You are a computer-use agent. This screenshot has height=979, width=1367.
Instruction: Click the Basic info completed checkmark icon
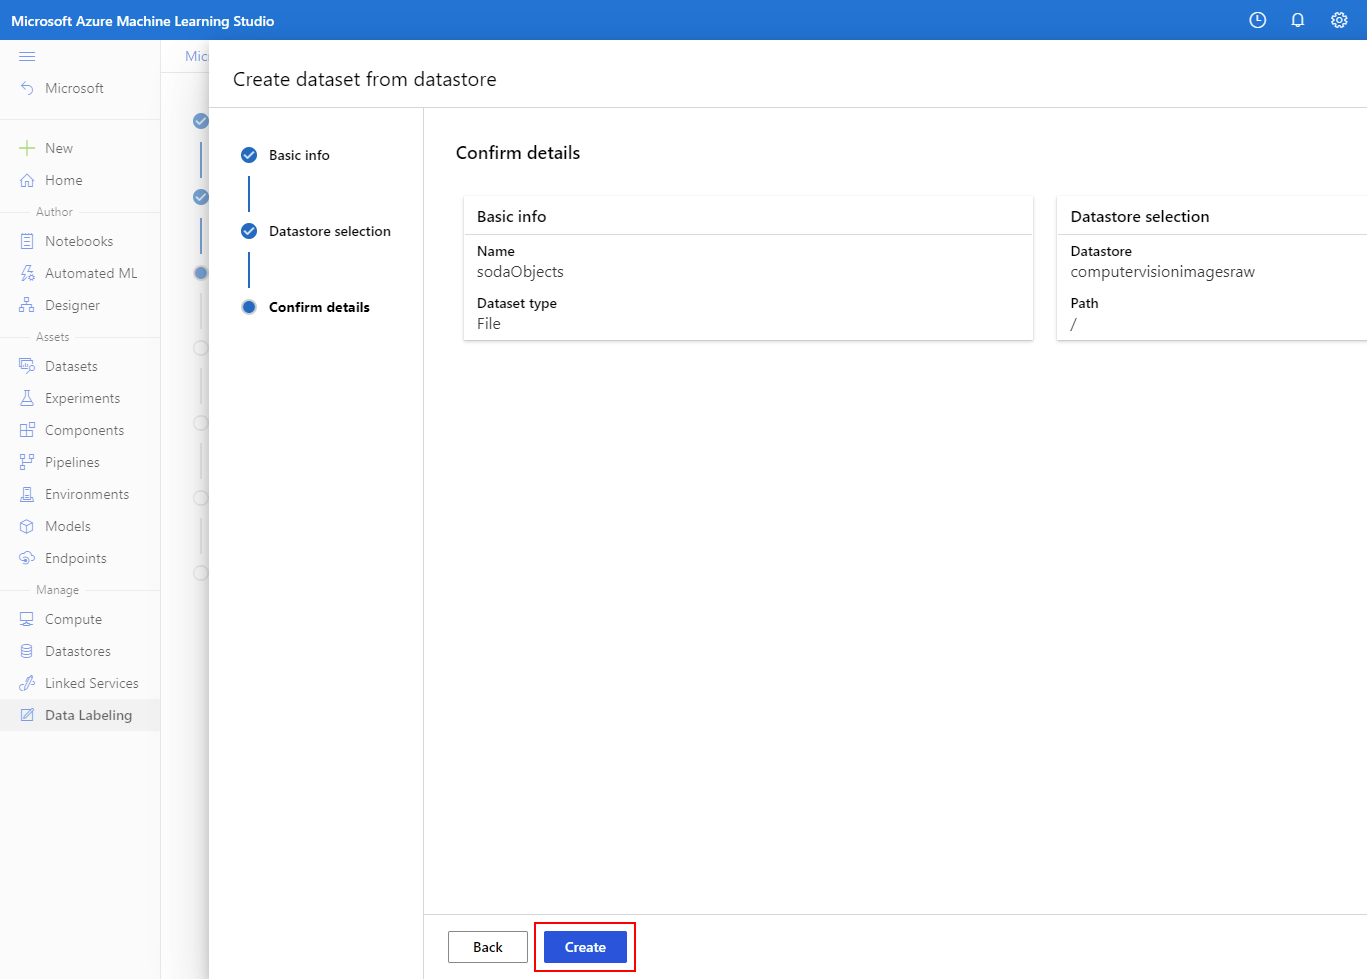249,155
